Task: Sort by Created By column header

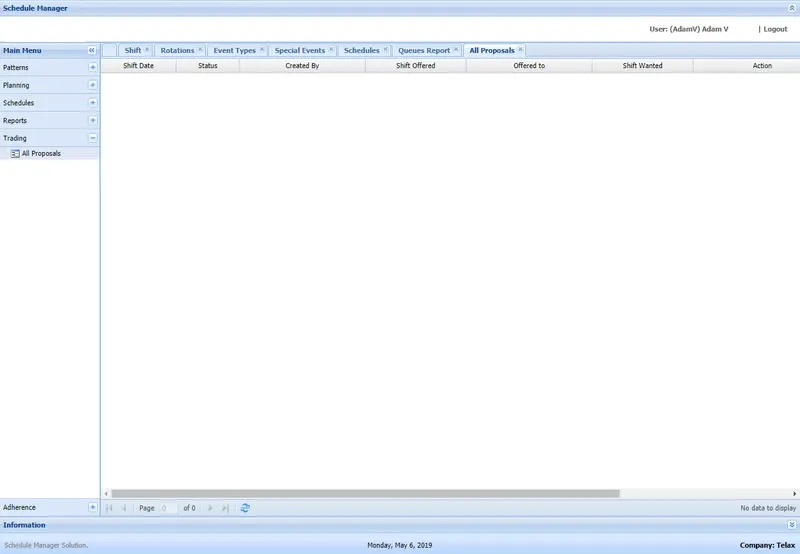Action: coord(302,65)
